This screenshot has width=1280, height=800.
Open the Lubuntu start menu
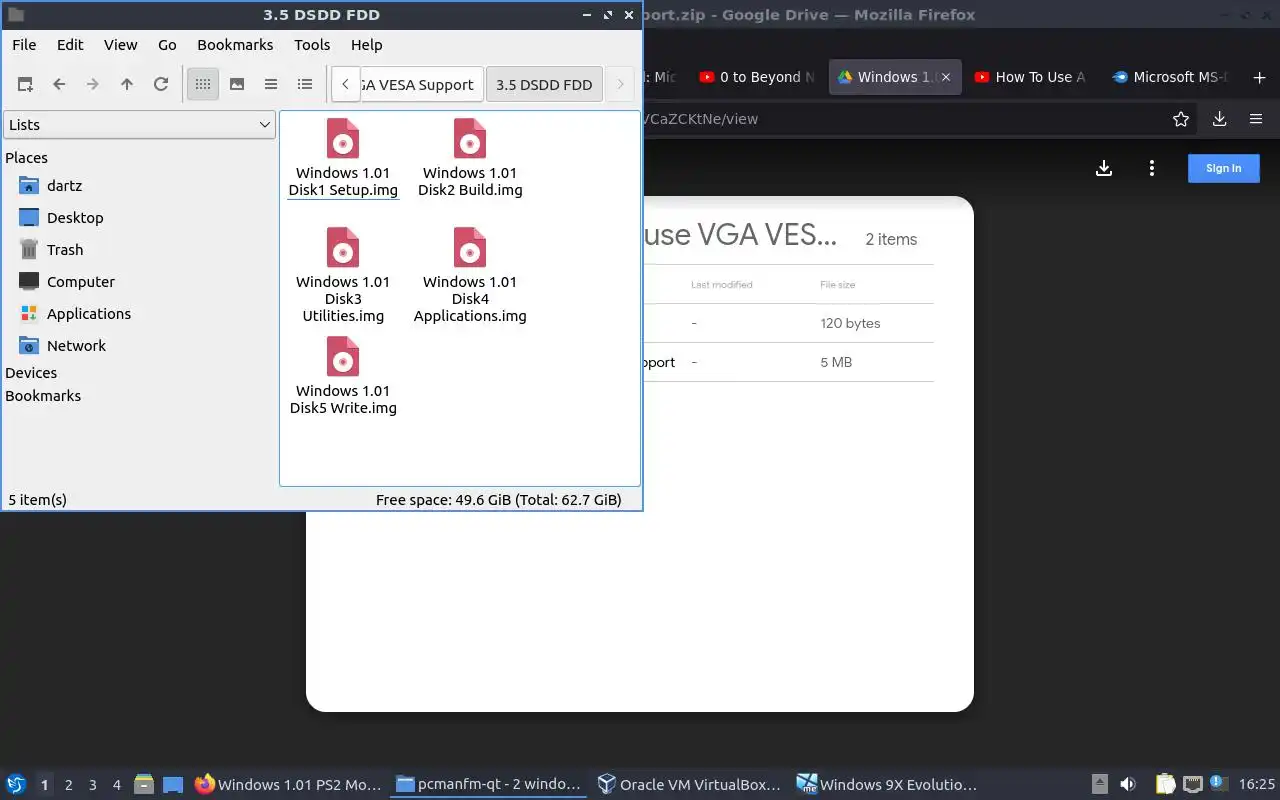click(16, 785)
